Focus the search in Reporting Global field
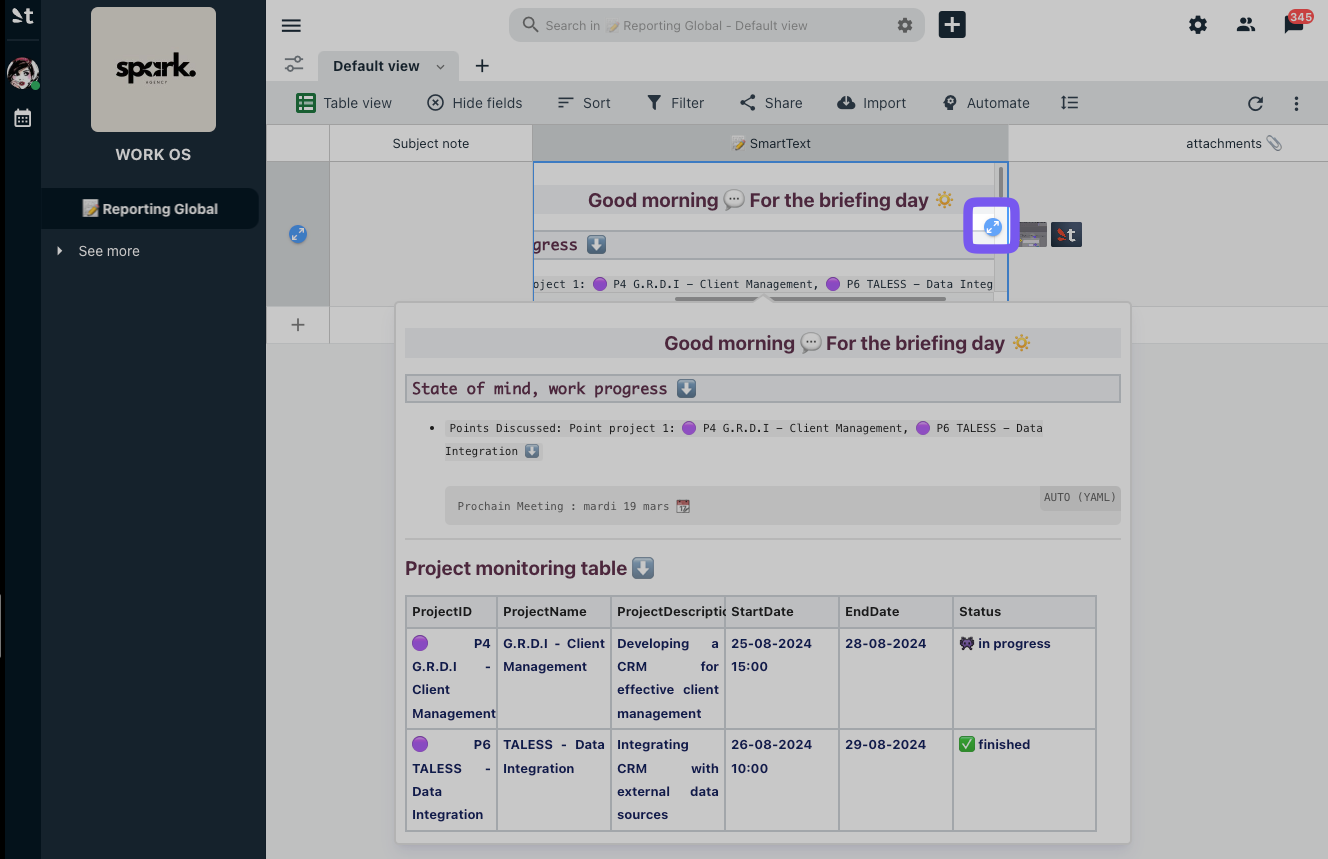 [715, 26]
